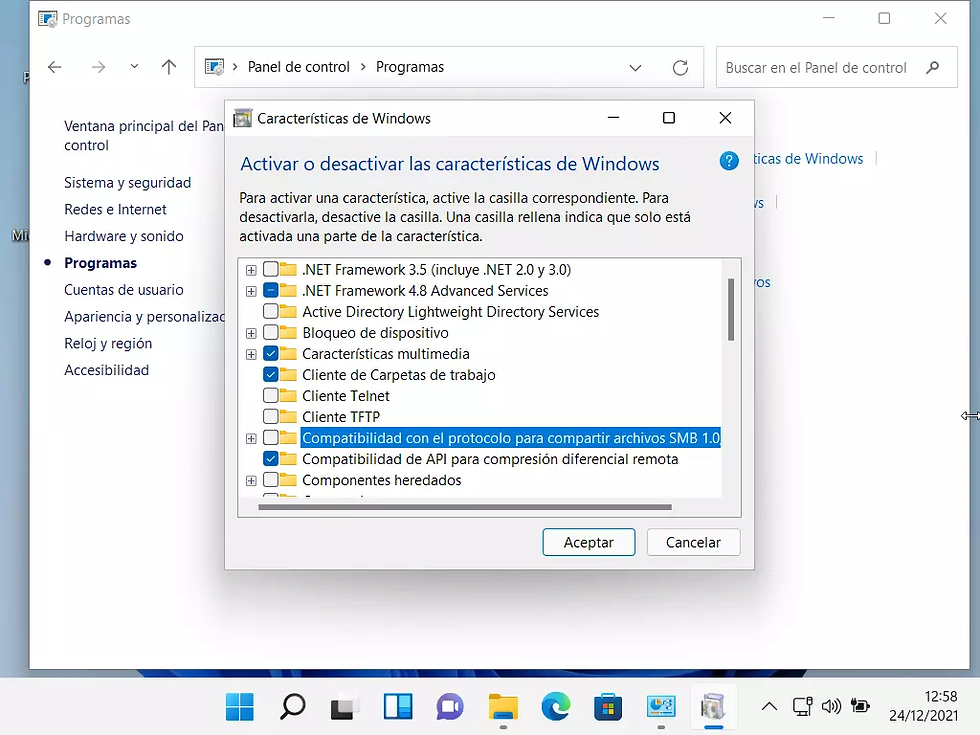Open Reloj y región category
This screenshot has width=980, height=735.
[108, 343]
